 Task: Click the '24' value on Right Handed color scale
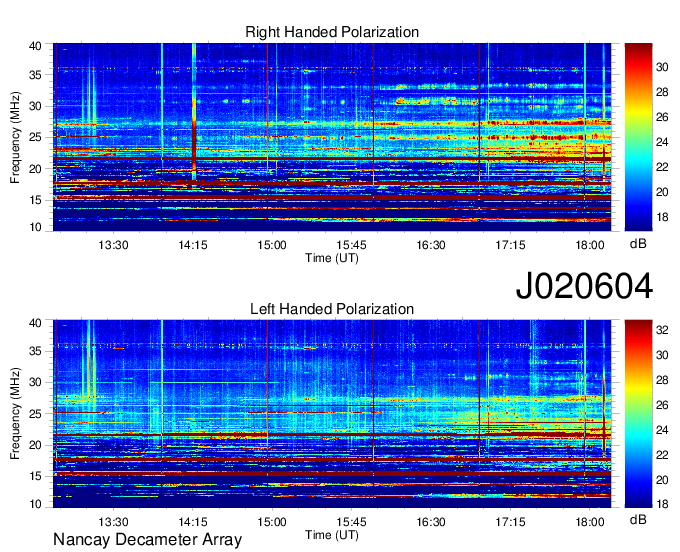click(x=662, y=142)
